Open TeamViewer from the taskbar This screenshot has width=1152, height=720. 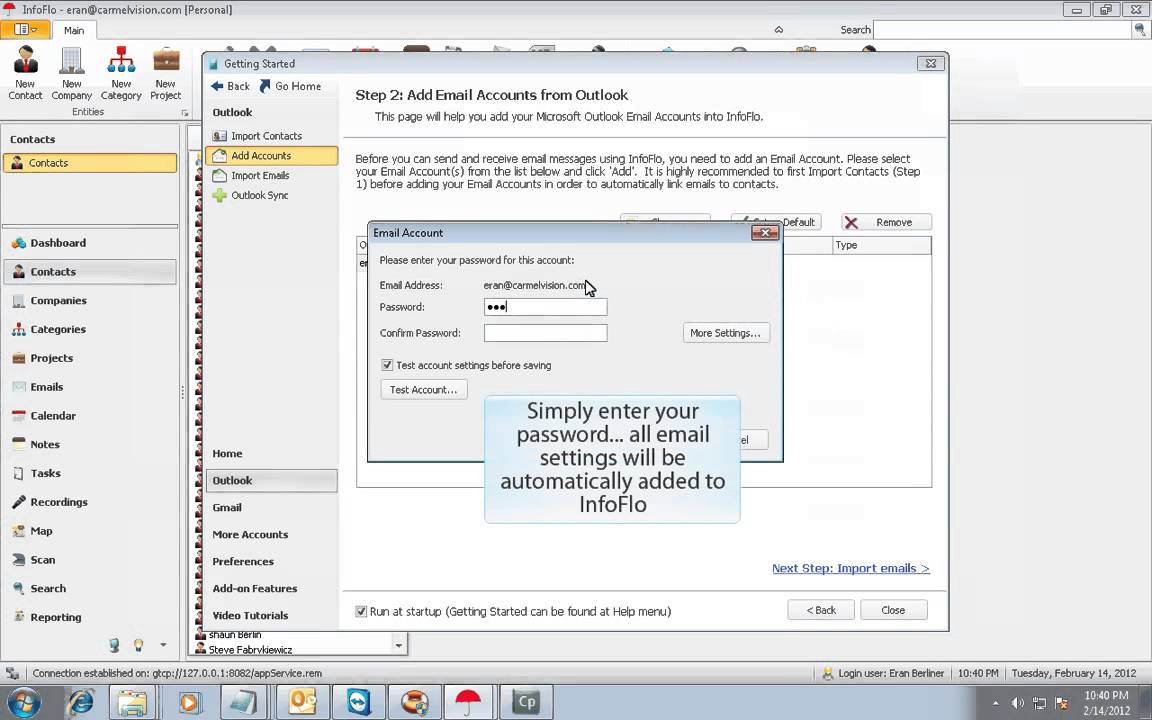tap(358, 702)
